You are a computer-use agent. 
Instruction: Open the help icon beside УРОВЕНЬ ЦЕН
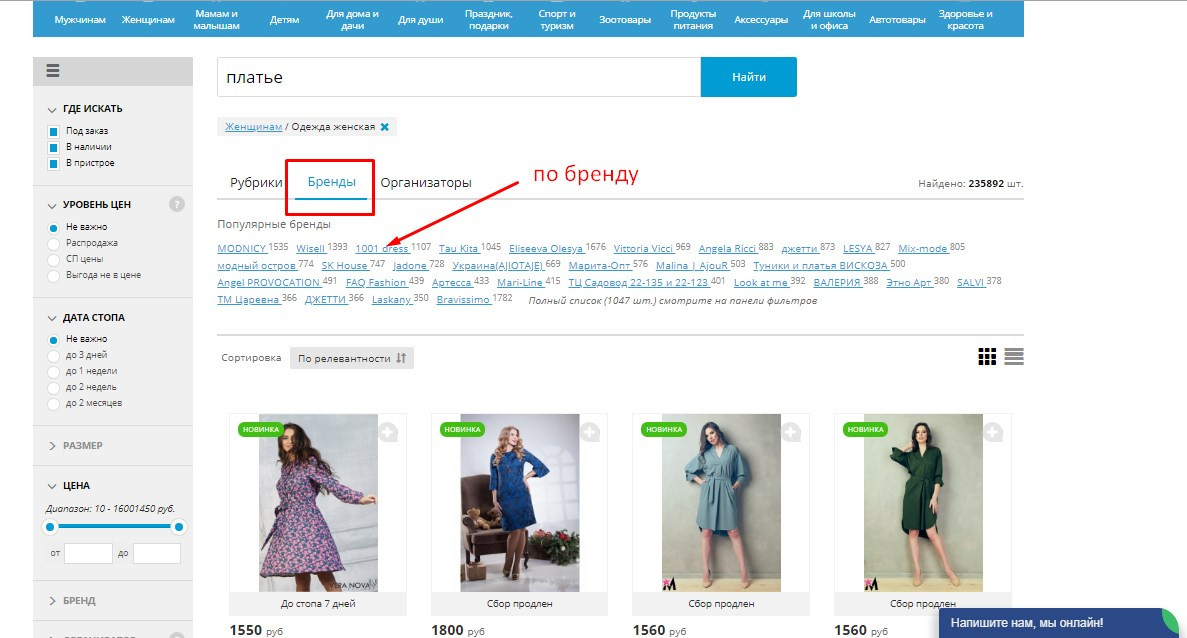176,204
